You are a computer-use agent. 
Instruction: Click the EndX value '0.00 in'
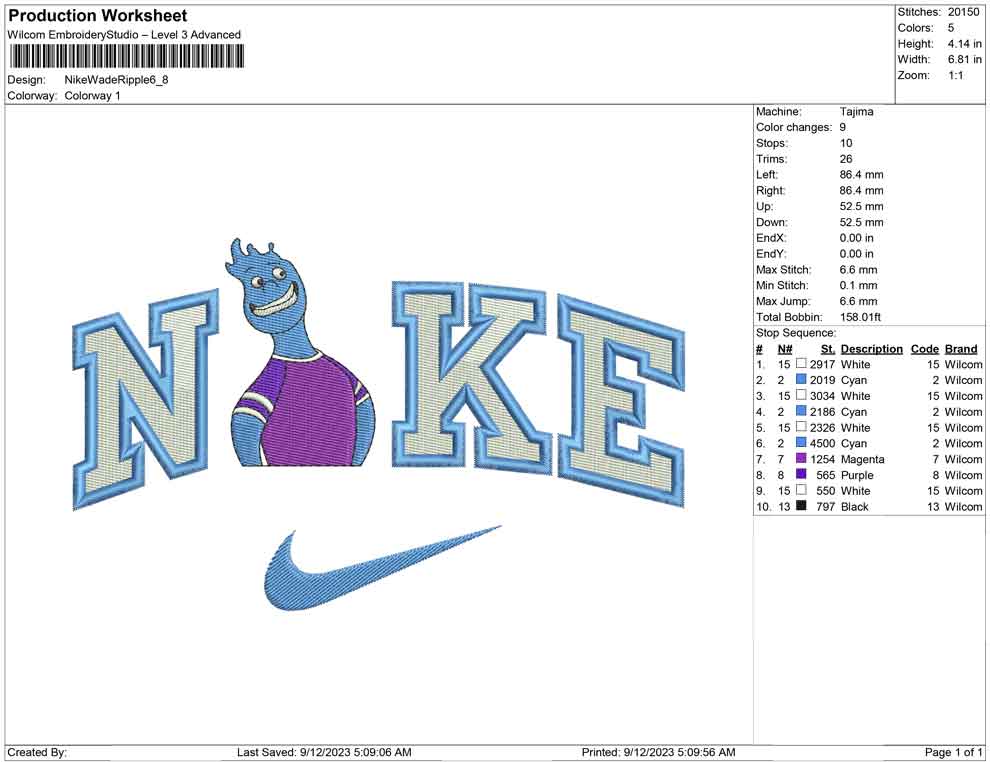[857, 238]
